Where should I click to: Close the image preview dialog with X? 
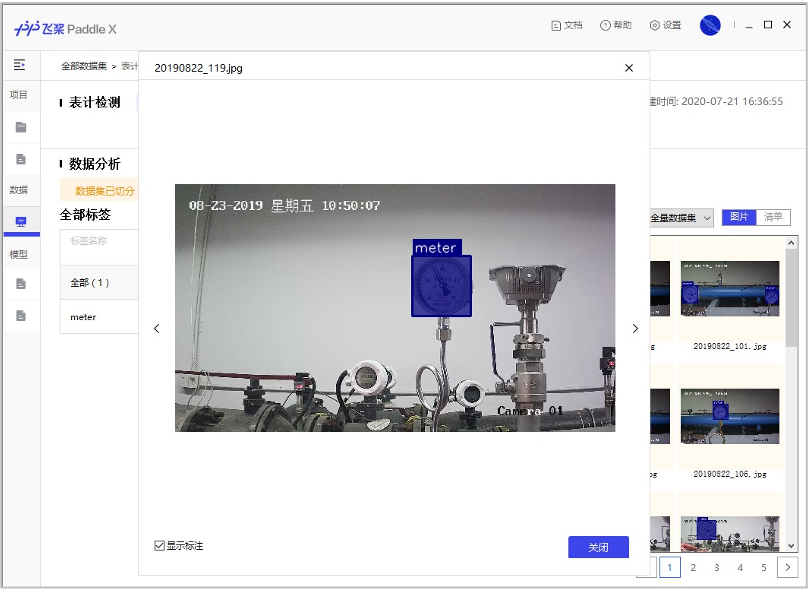point(629,68)
